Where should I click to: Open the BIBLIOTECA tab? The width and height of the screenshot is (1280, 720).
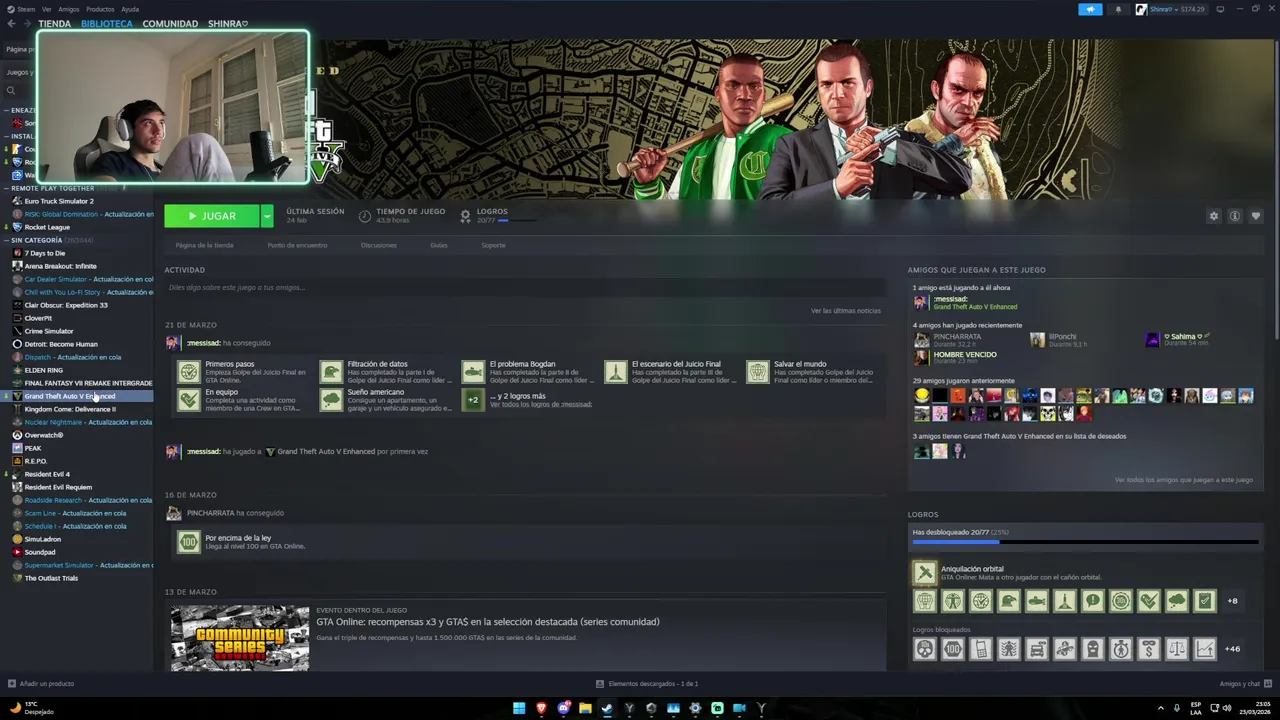tap(107, 23)
